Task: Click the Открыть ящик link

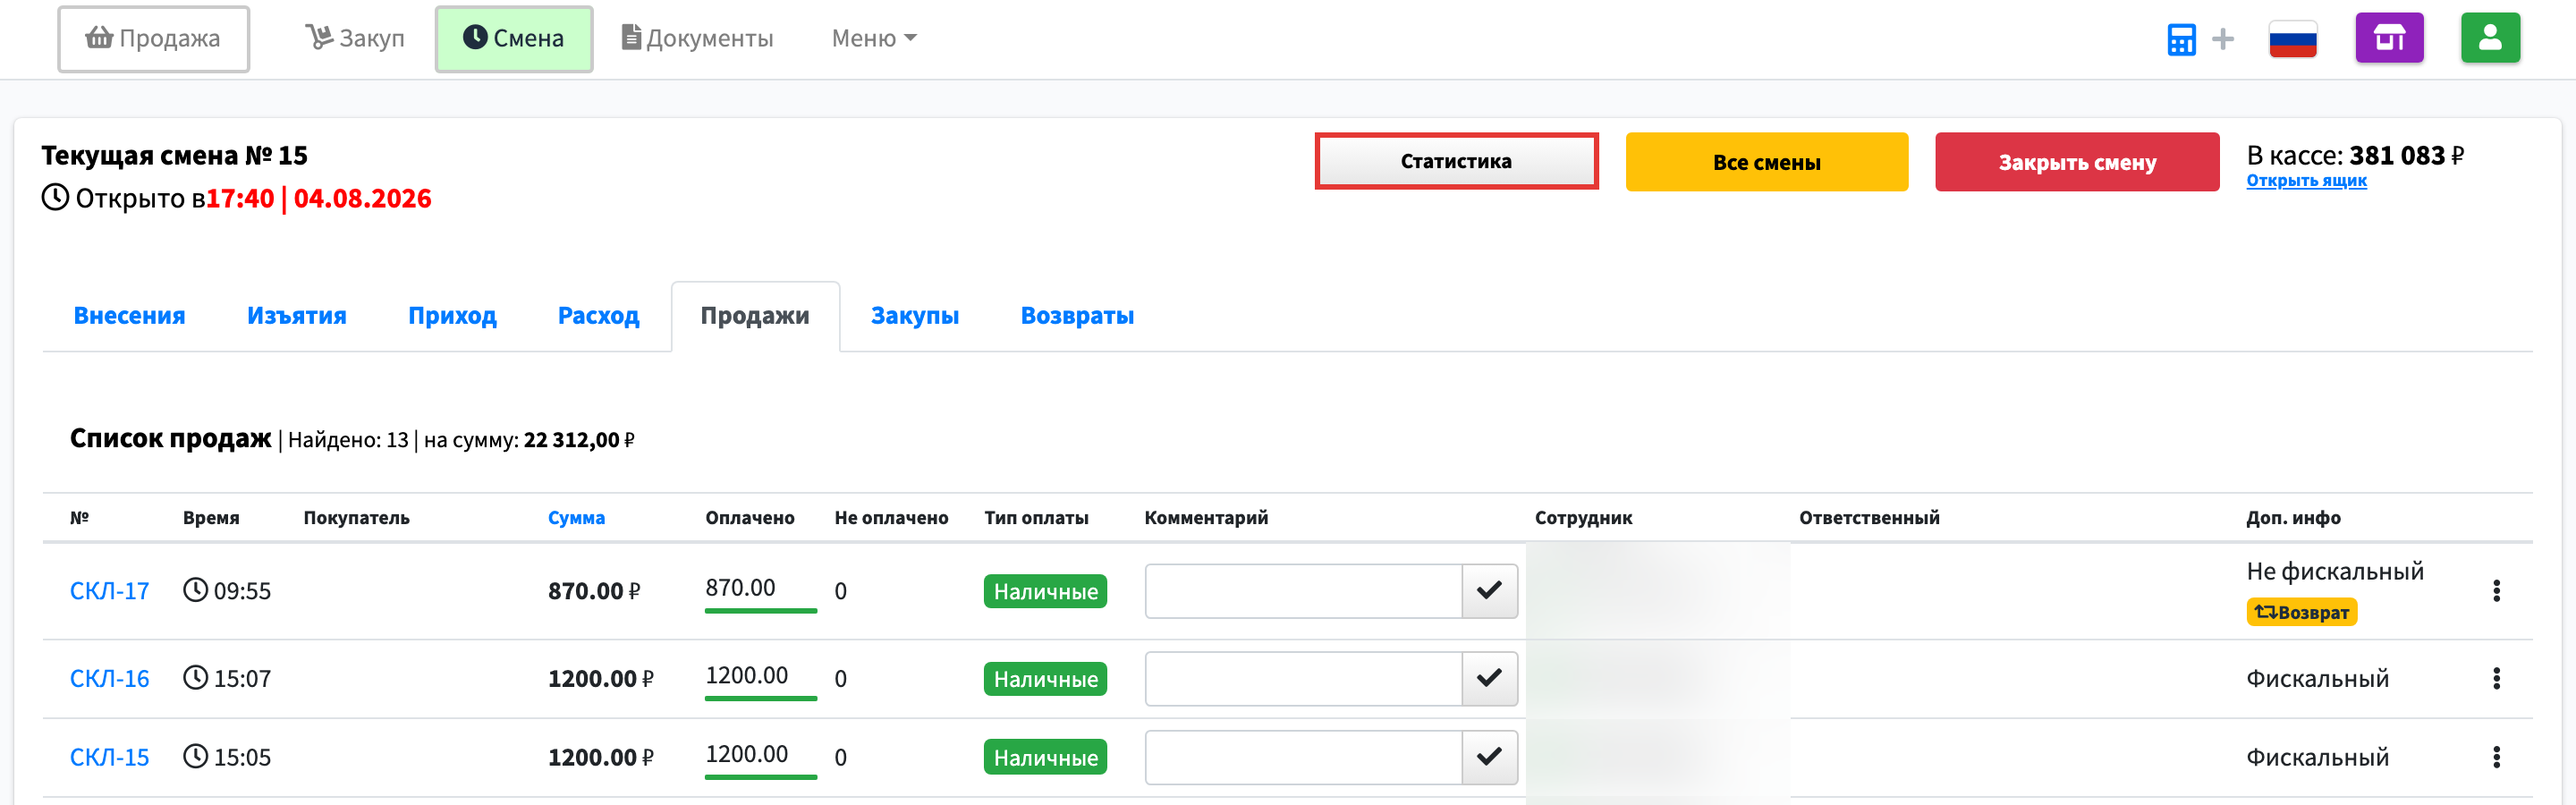Action: click(2306, 181)
